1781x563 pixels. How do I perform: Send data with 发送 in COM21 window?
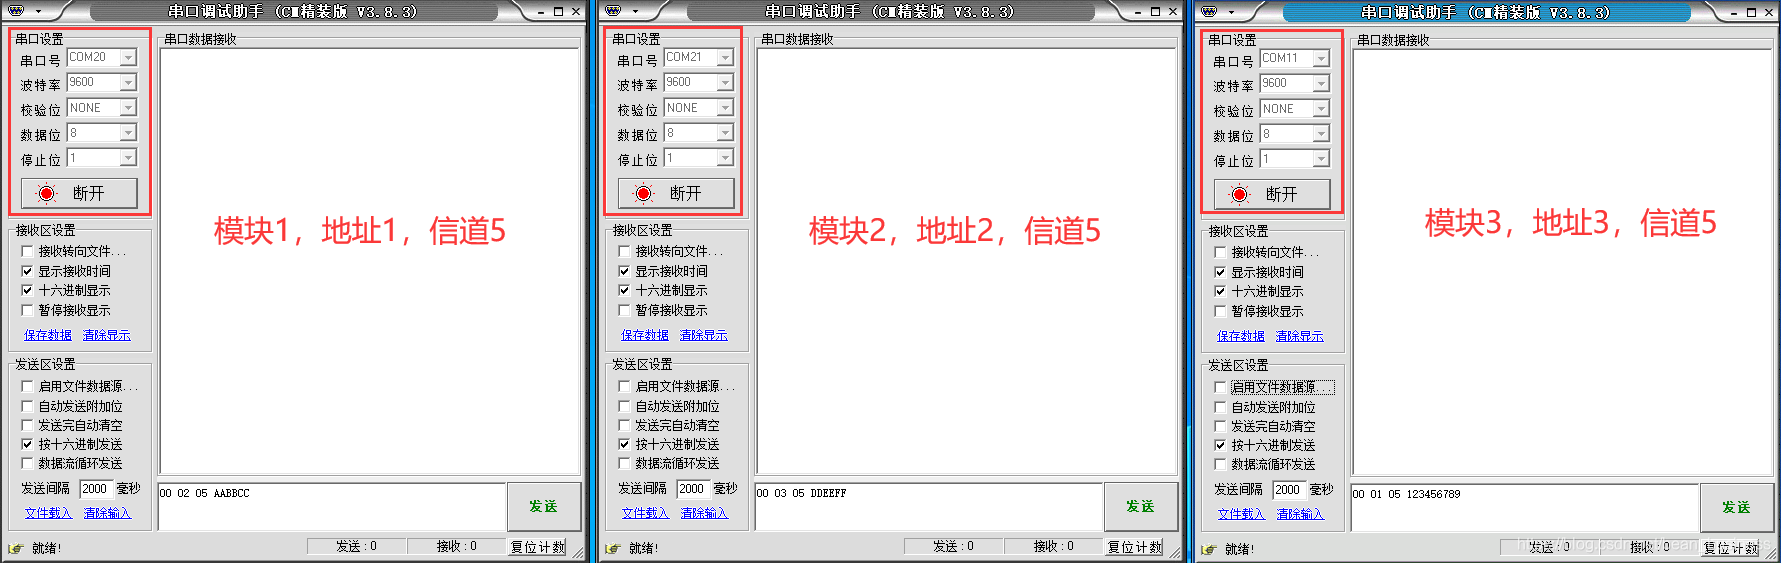point(1140,506)
